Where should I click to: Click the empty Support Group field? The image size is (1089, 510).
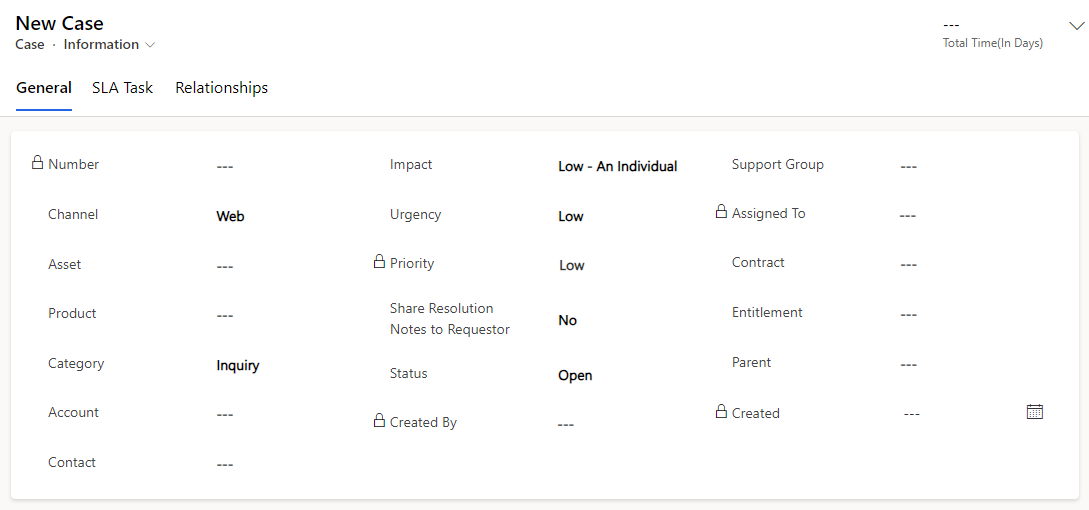pos(972,167)
